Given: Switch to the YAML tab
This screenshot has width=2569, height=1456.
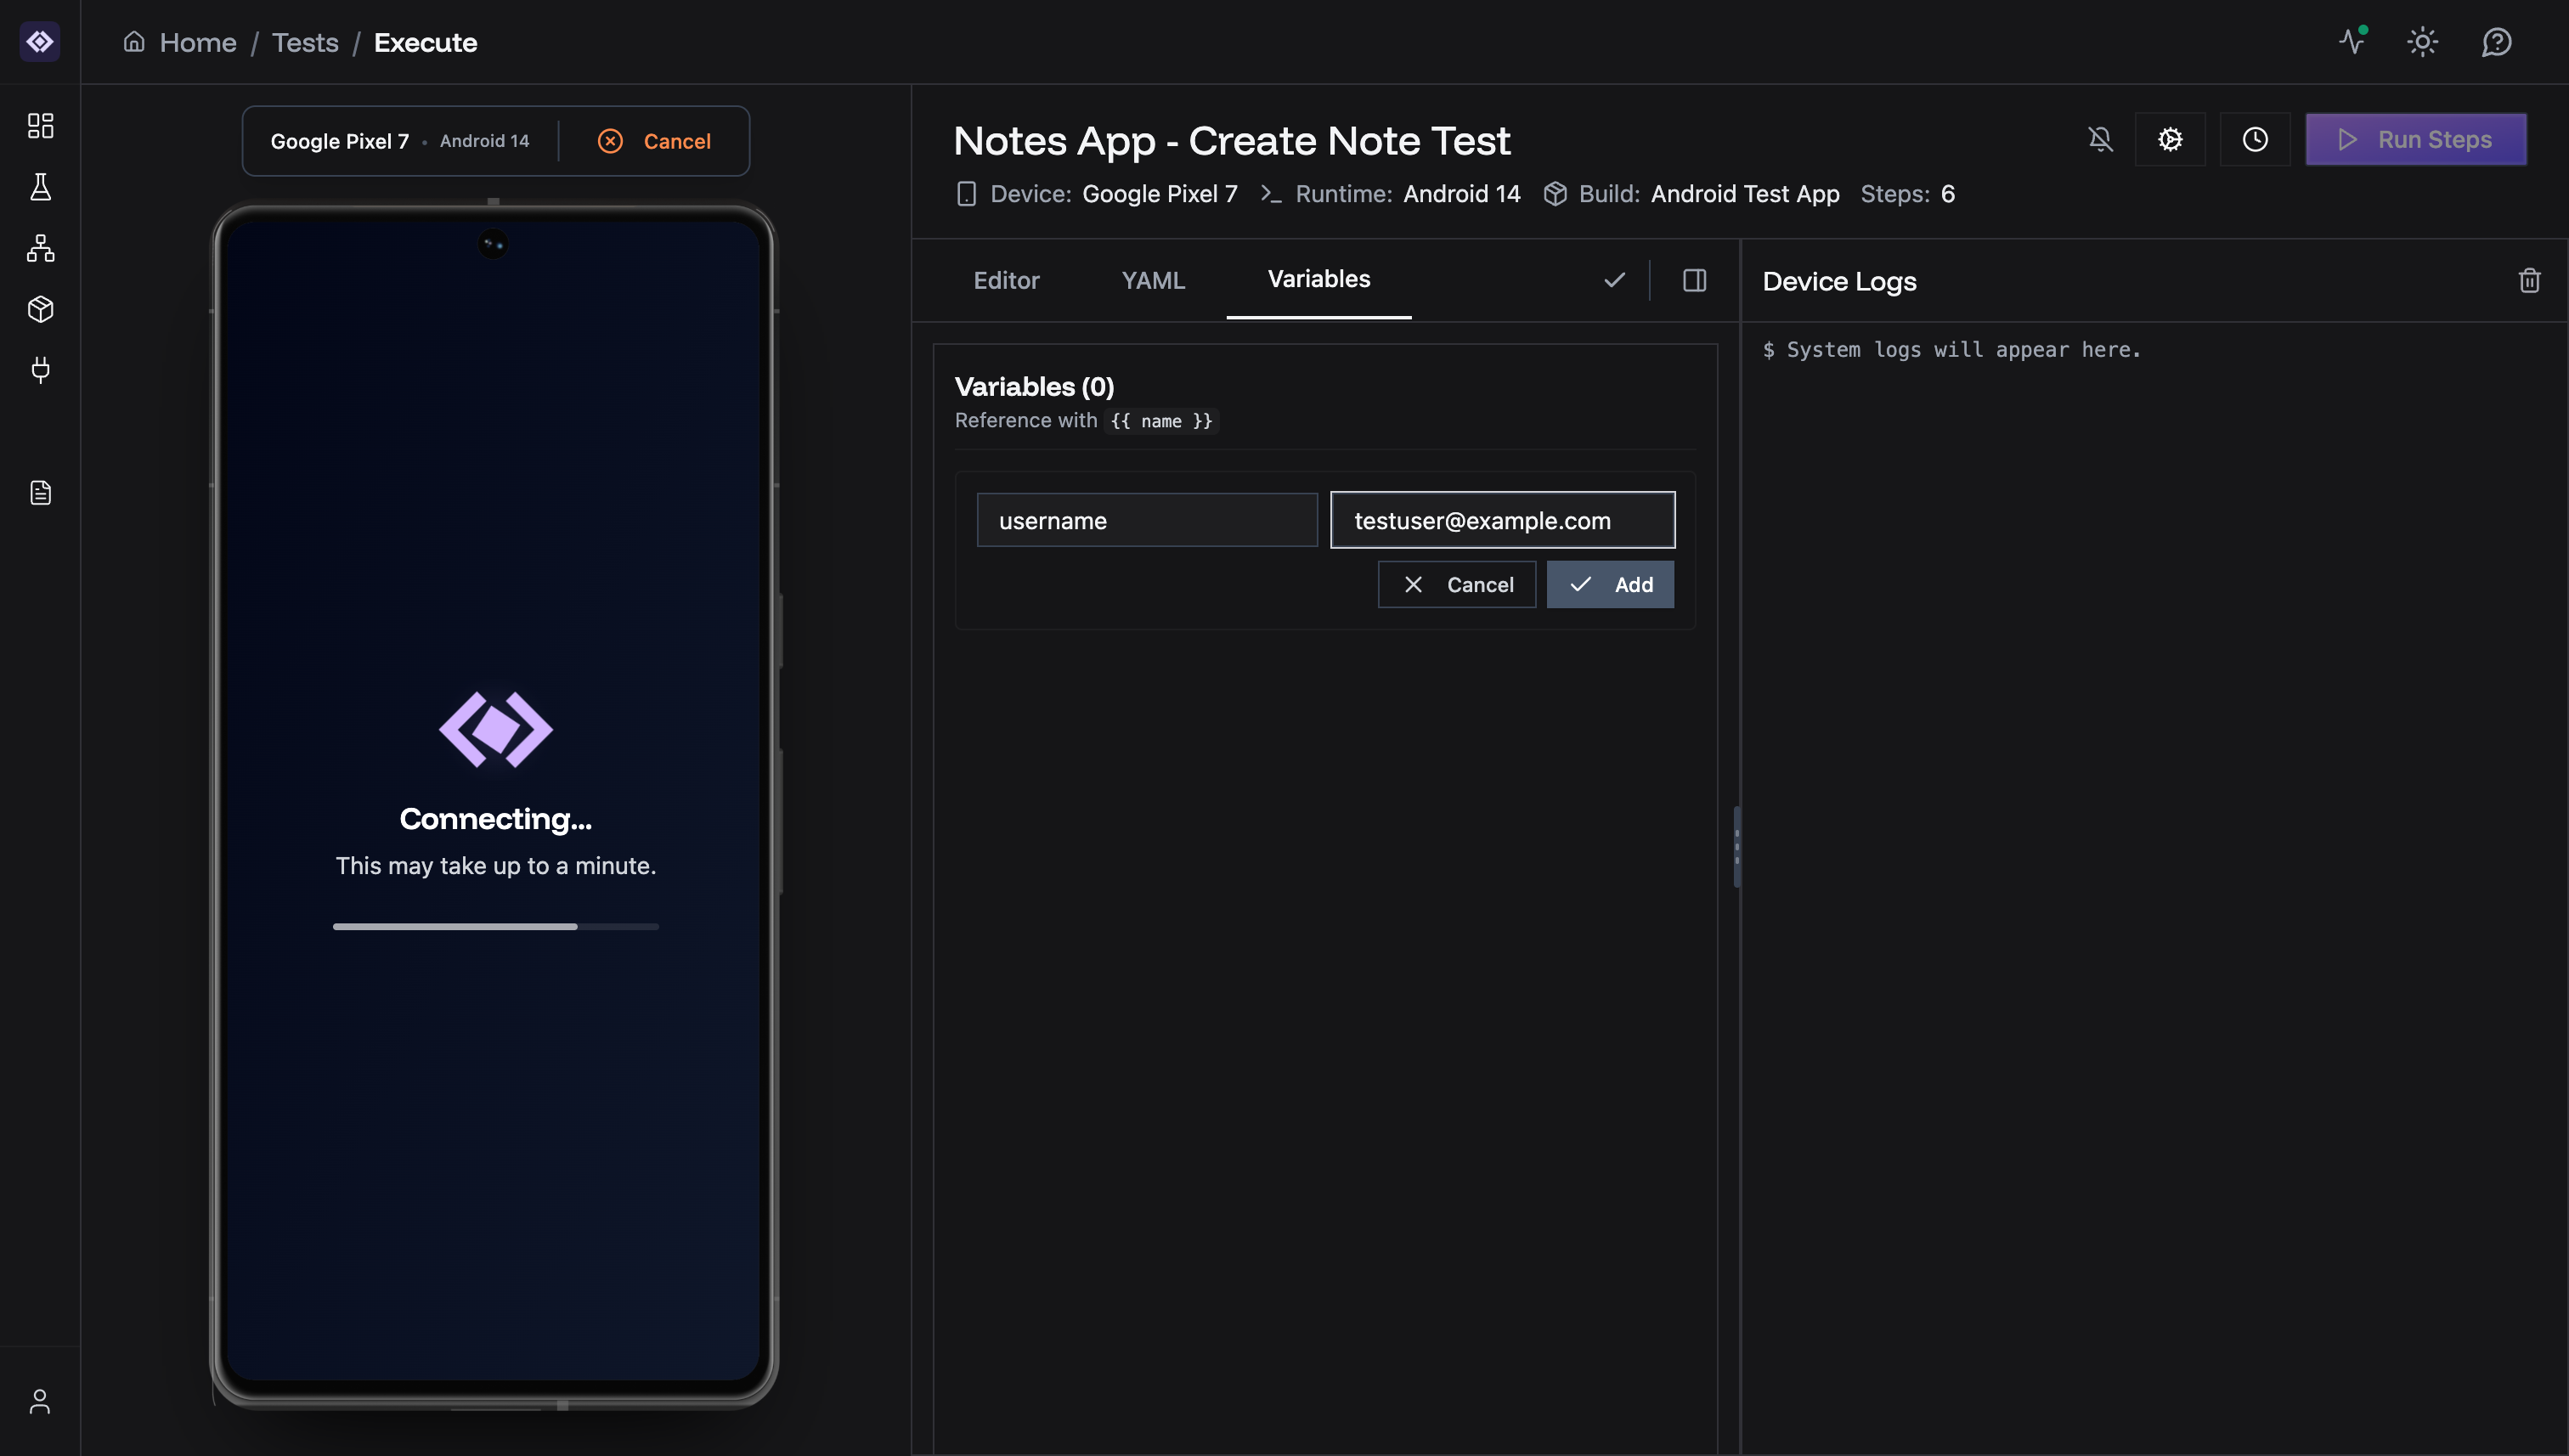Looking at the screenshot, I should point(1152,281).
